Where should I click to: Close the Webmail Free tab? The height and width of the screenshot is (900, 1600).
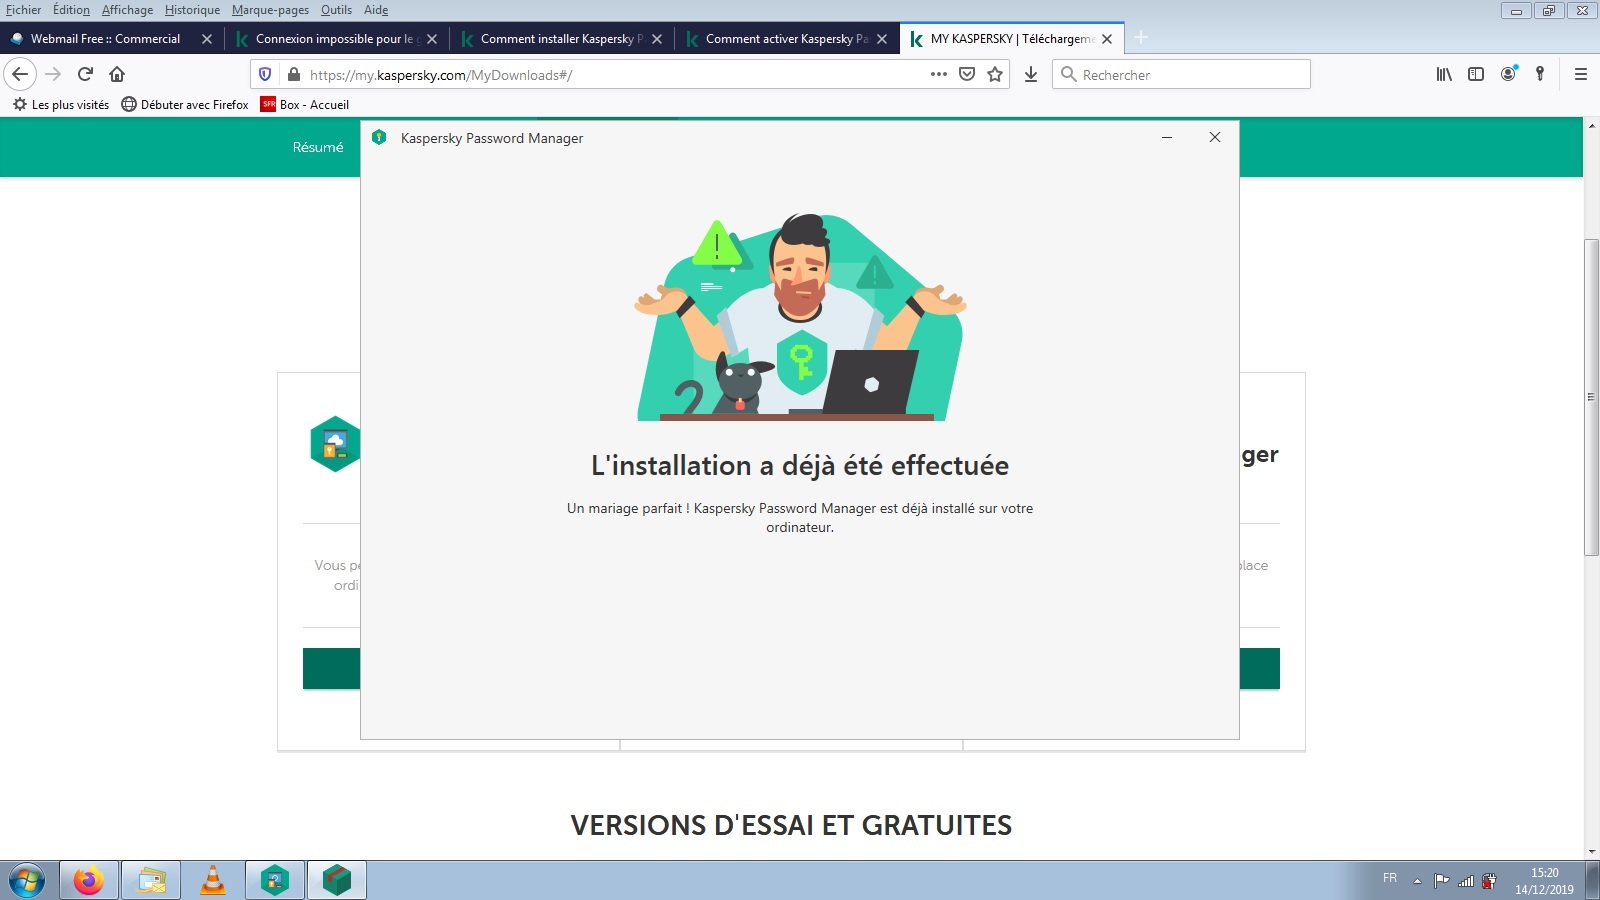tap(207, 39)
